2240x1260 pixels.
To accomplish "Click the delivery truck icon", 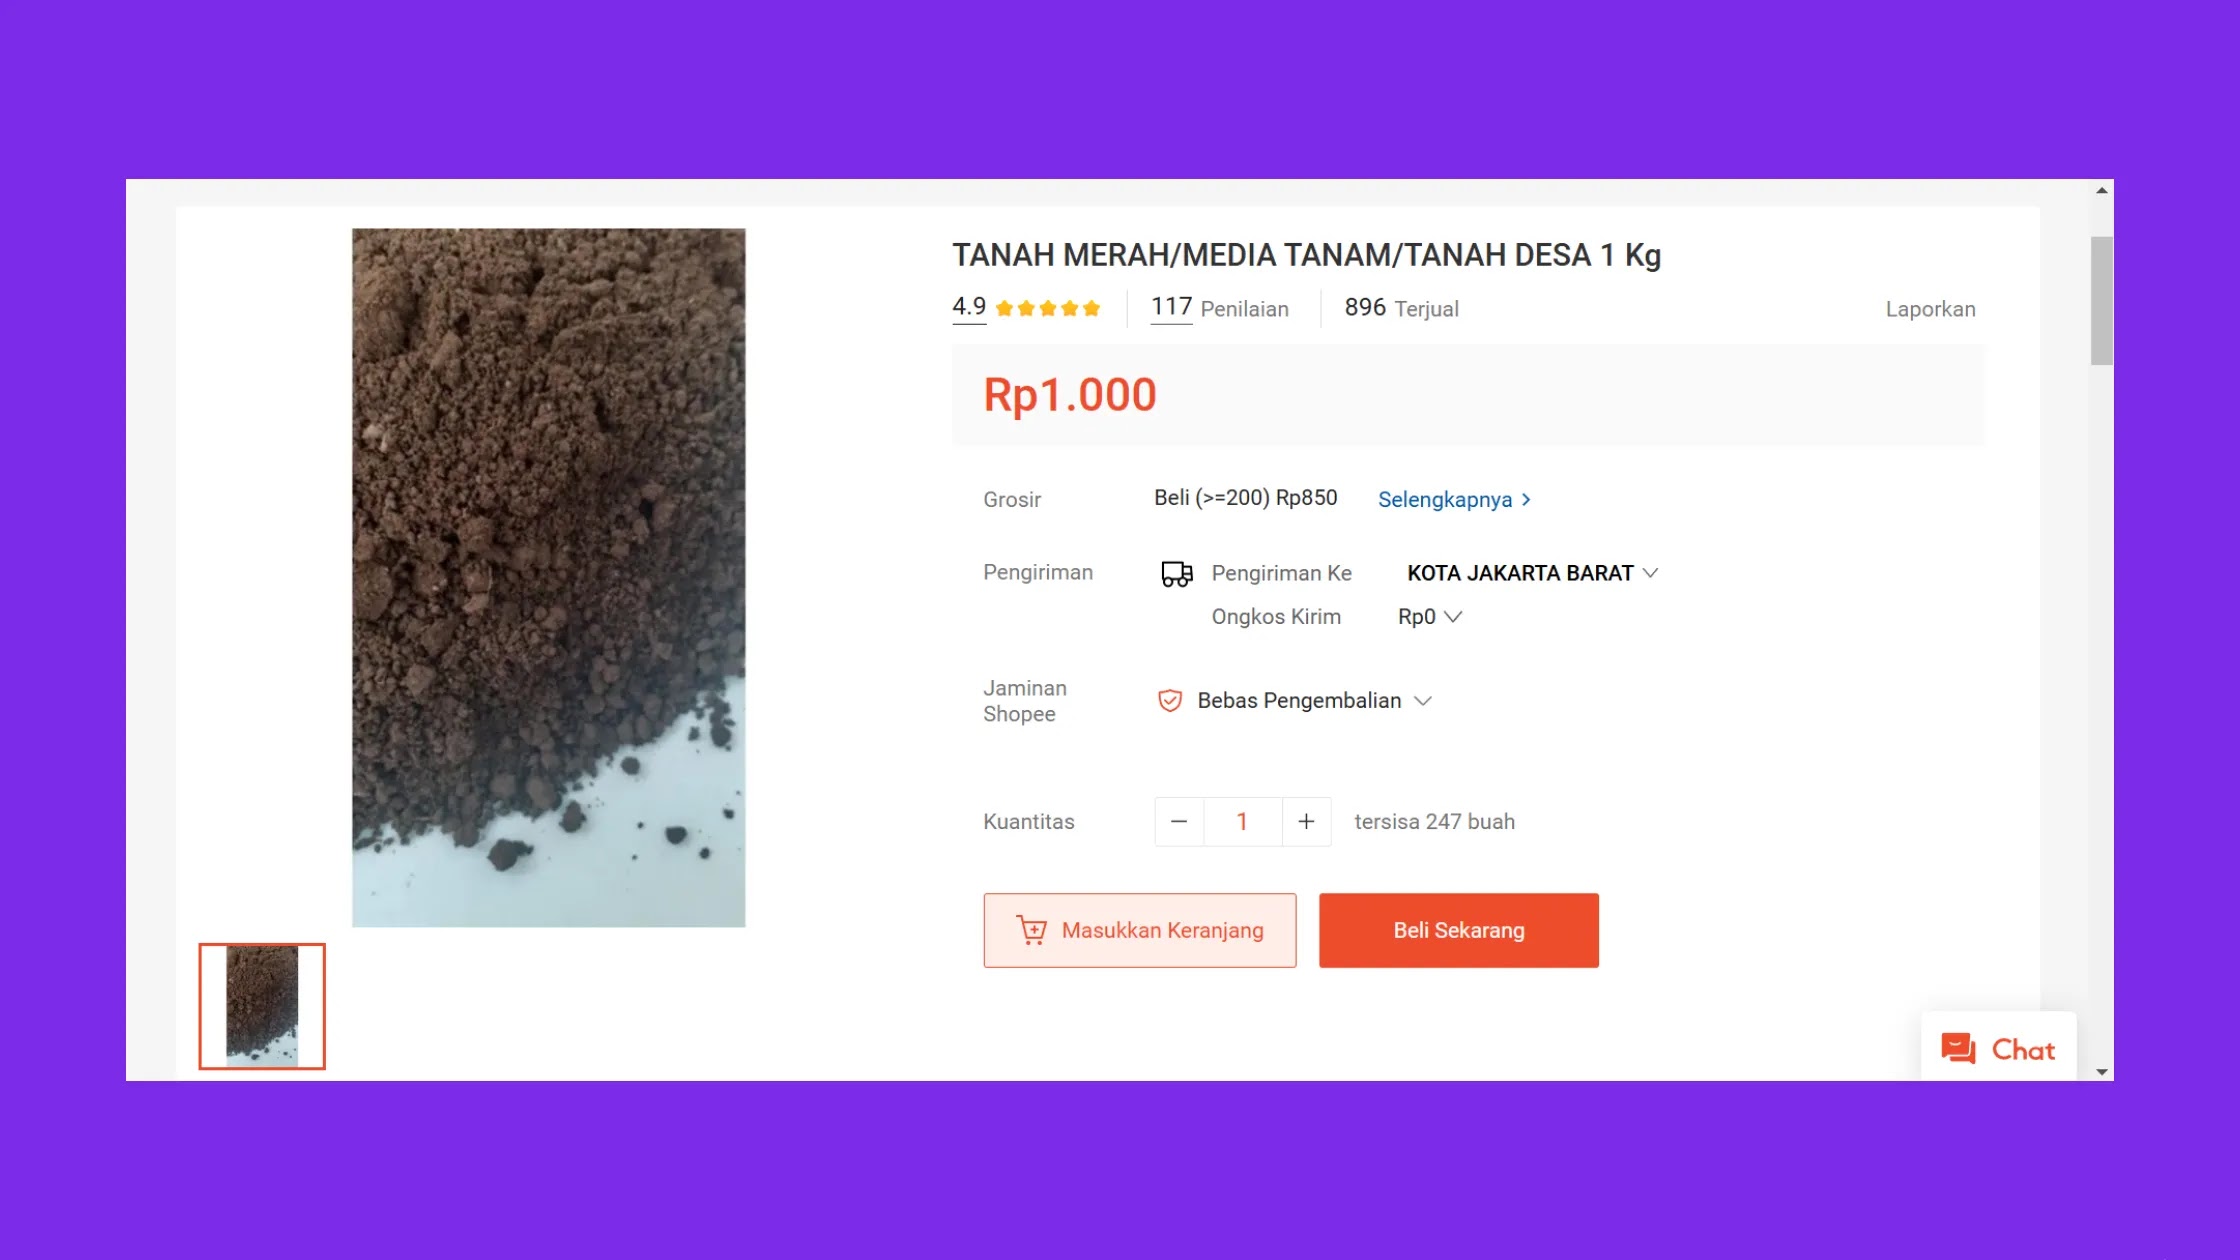I will click(1176, 573).
